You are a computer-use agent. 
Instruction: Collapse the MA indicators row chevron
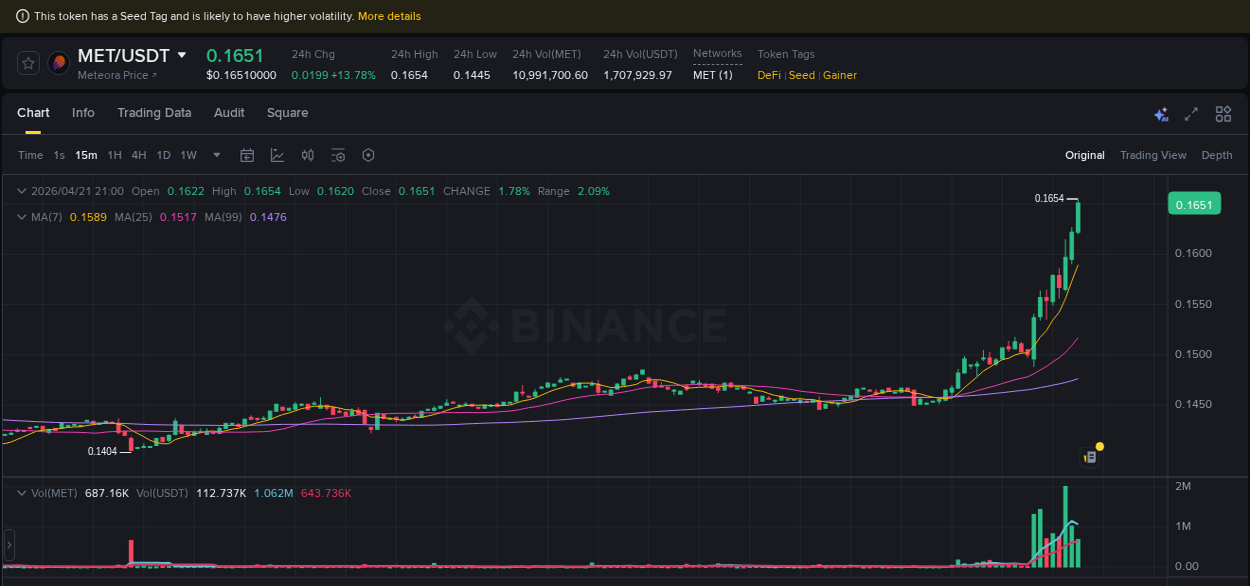pos(22,217)
